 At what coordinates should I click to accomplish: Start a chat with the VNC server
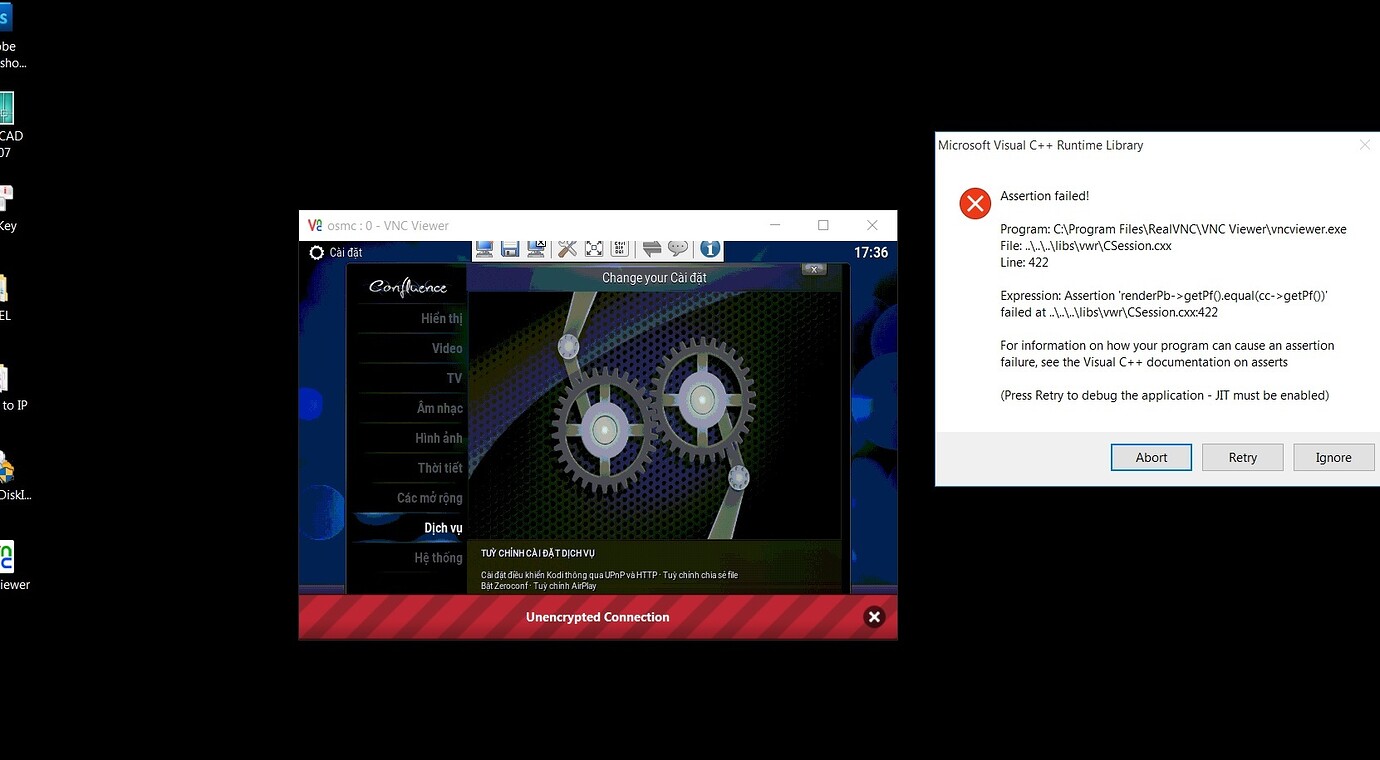(678, 248)
